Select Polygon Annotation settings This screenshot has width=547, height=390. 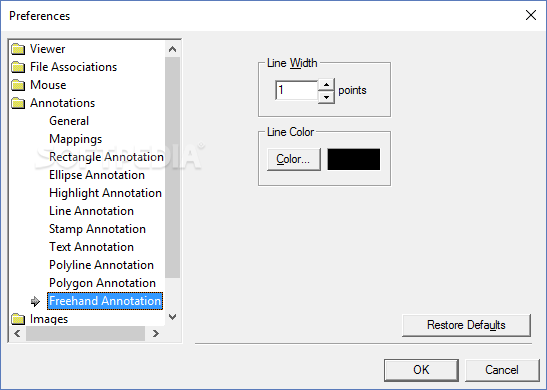pyautogui.click(x=103, y=283)
